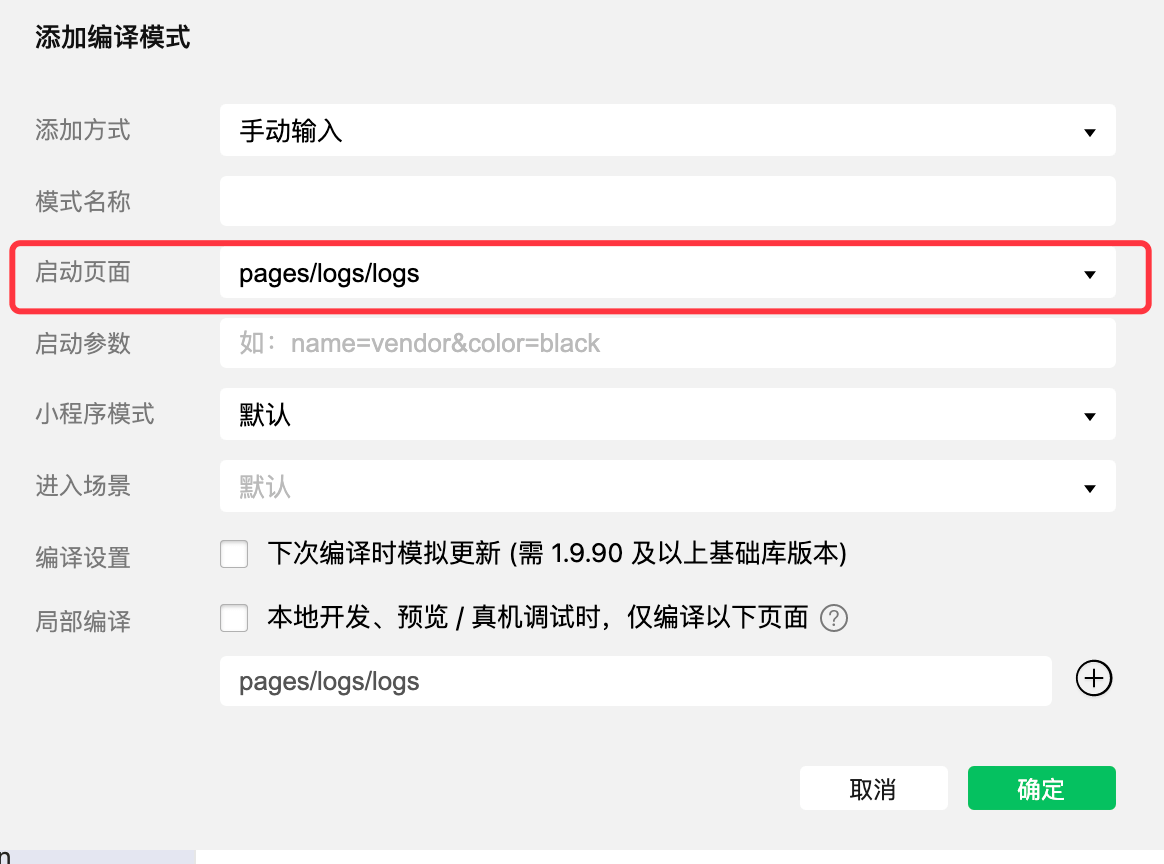The image size is (1164, 864).
Task: Expand the 进入场景 greyed 默认 selector
Action: pyautogui.click(x=667, y=486)
